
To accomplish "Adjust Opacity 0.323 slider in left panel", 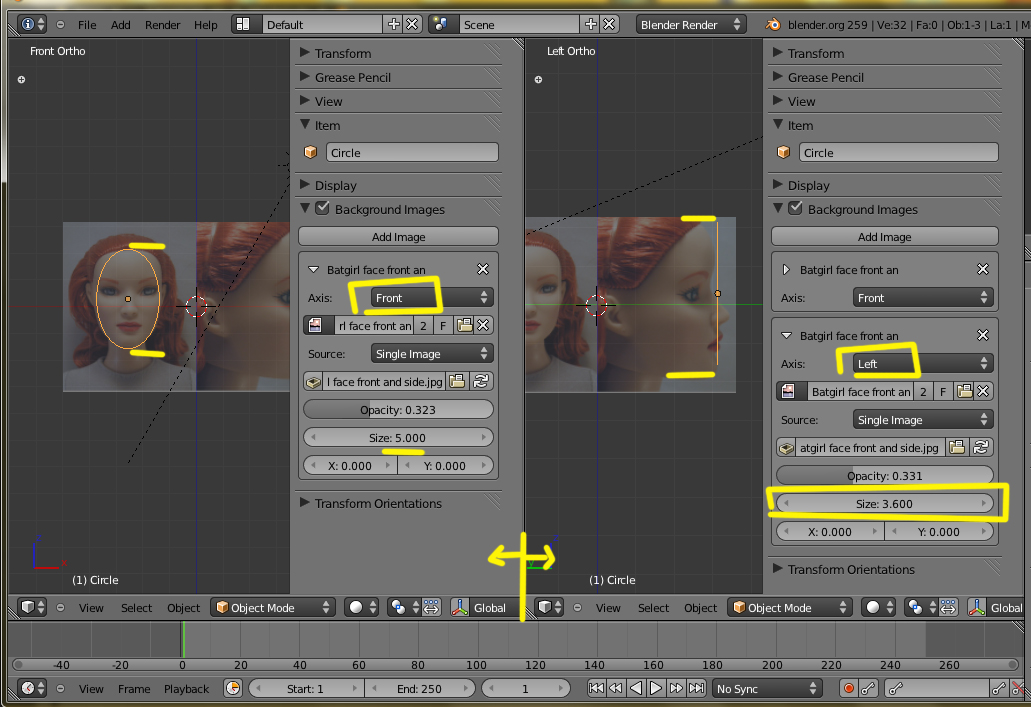I will click(398, 409).
